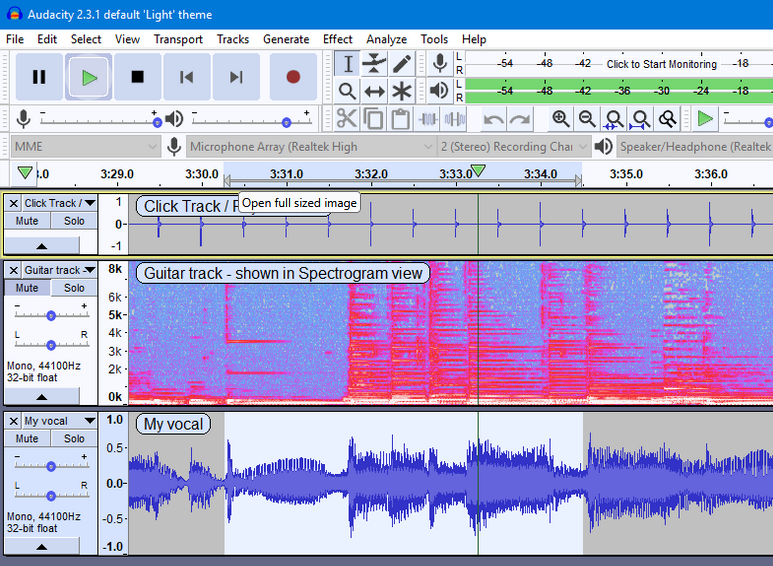The height and width of the screenshot is (566, 773).
Task: Open the Tracks menu
Action: (x=233, y=39)
